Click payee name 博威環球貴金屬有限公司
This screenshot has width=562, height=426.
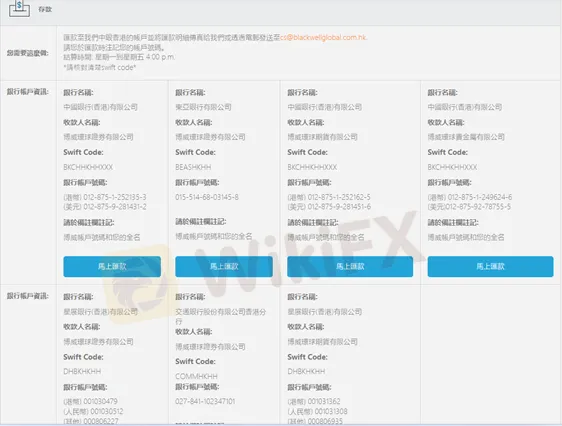(466, 137)
